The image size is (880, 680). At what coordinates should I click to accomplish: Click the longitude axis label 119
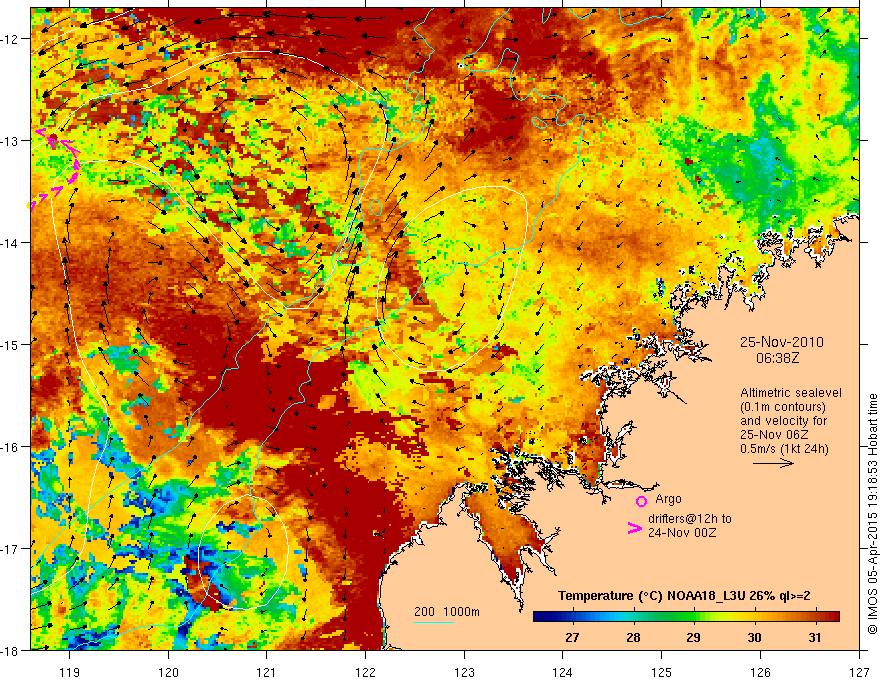[70, 672]
